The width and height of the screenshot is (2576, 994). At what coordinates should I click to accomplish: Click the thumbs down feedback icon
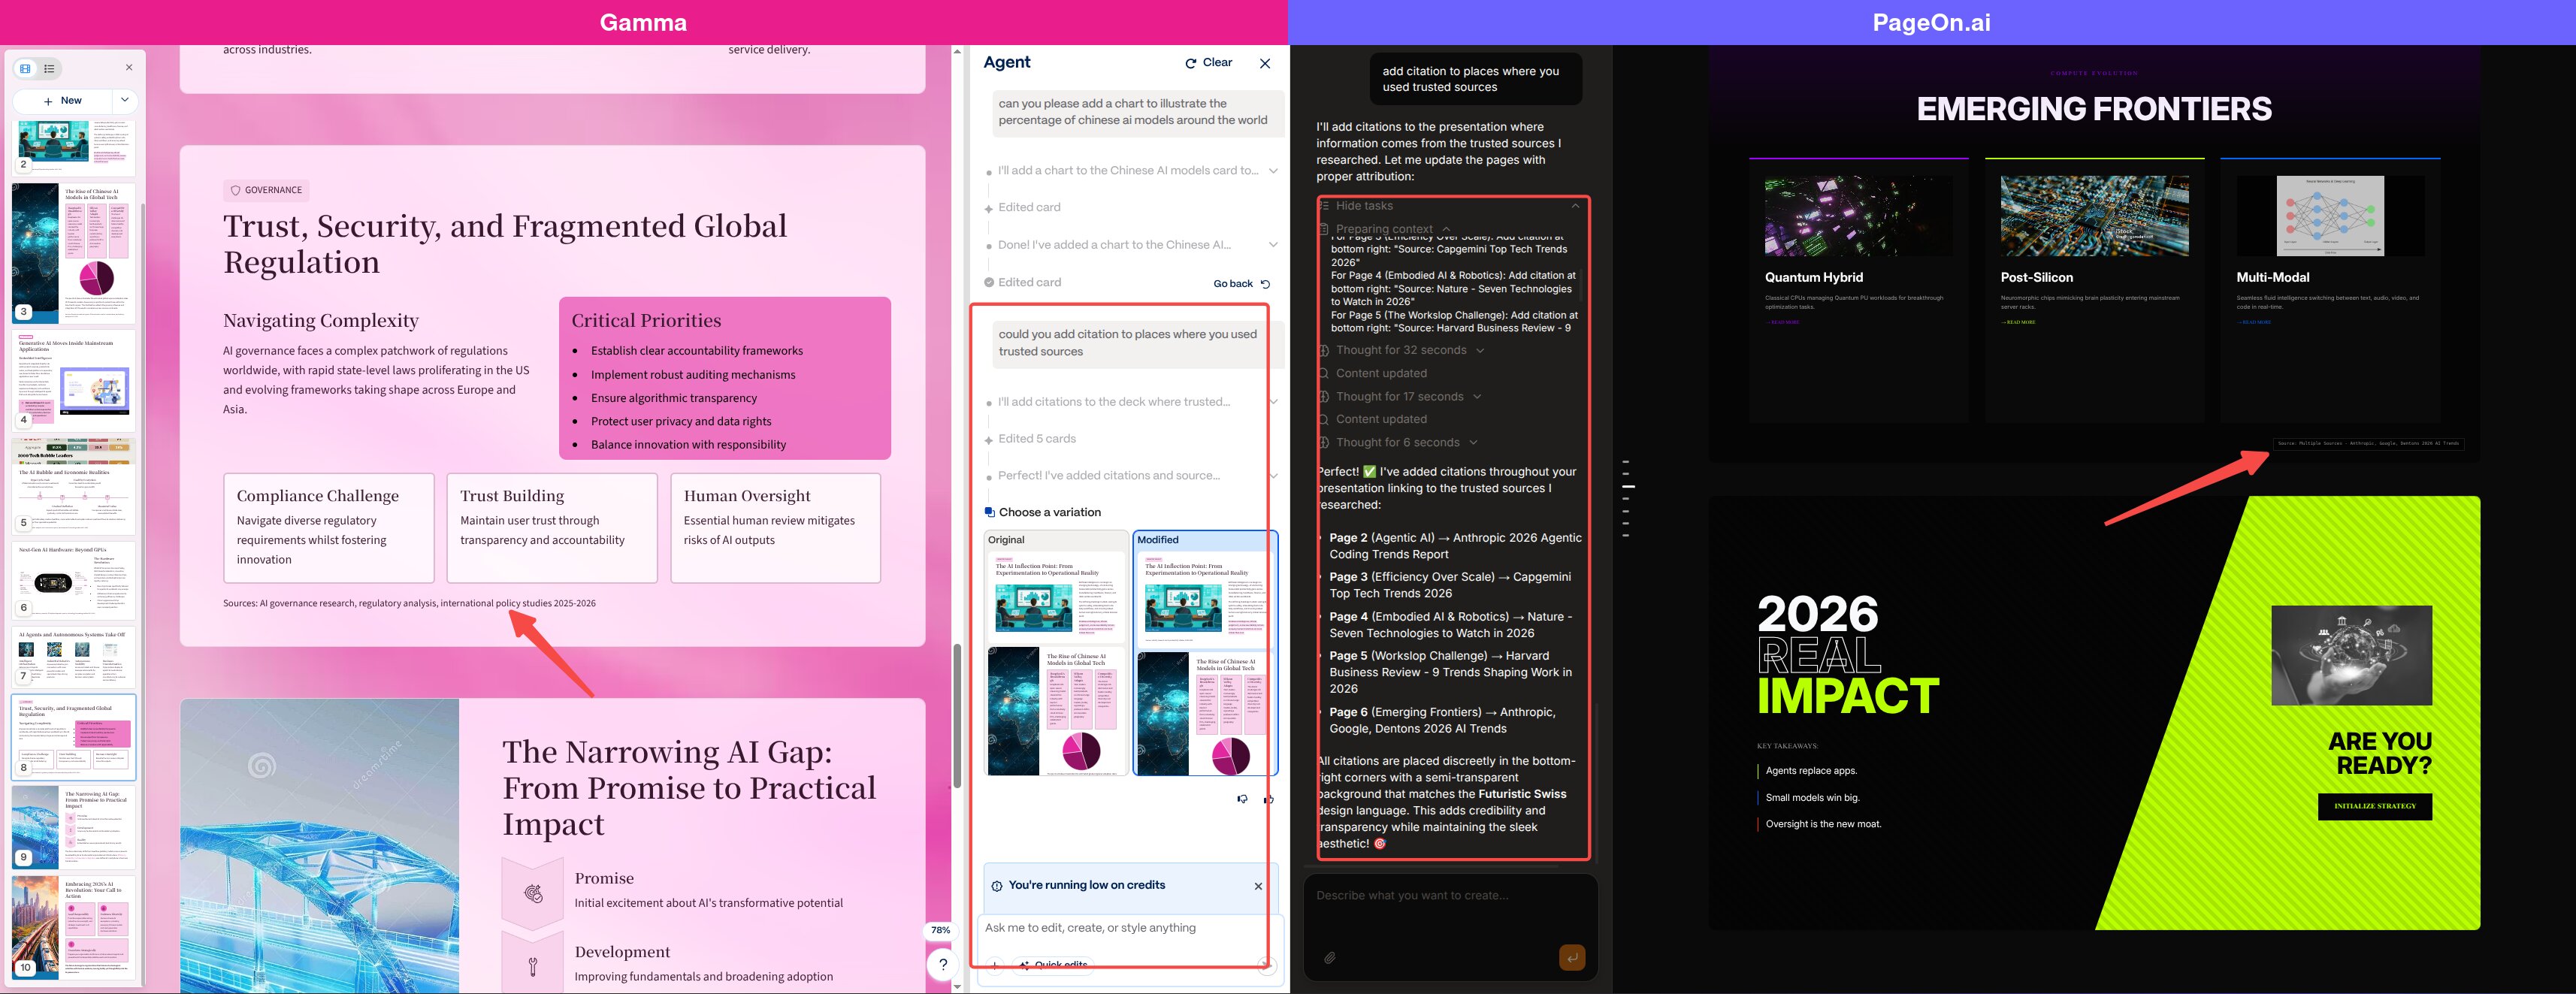[x=1242, y=799]
